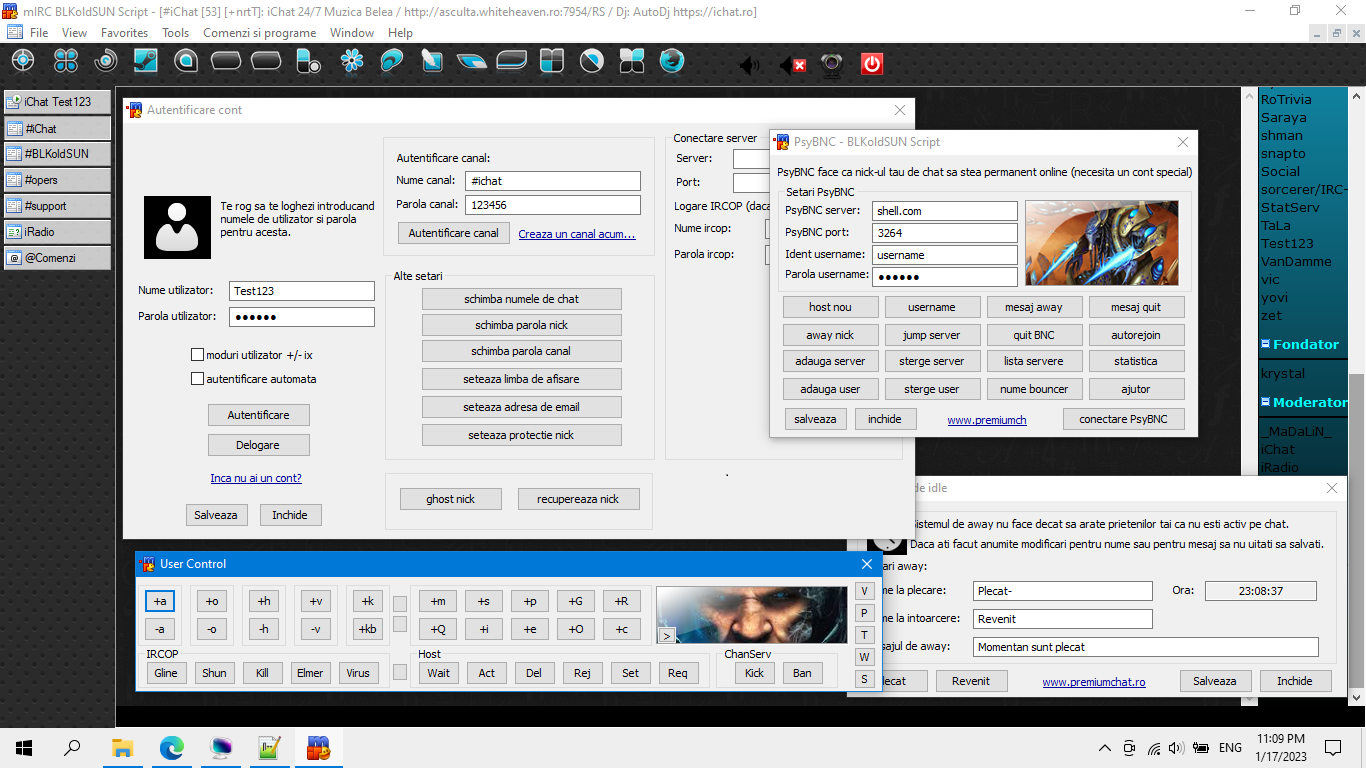Click the away message field Momentan sunt plecat

coord(1146,647)
